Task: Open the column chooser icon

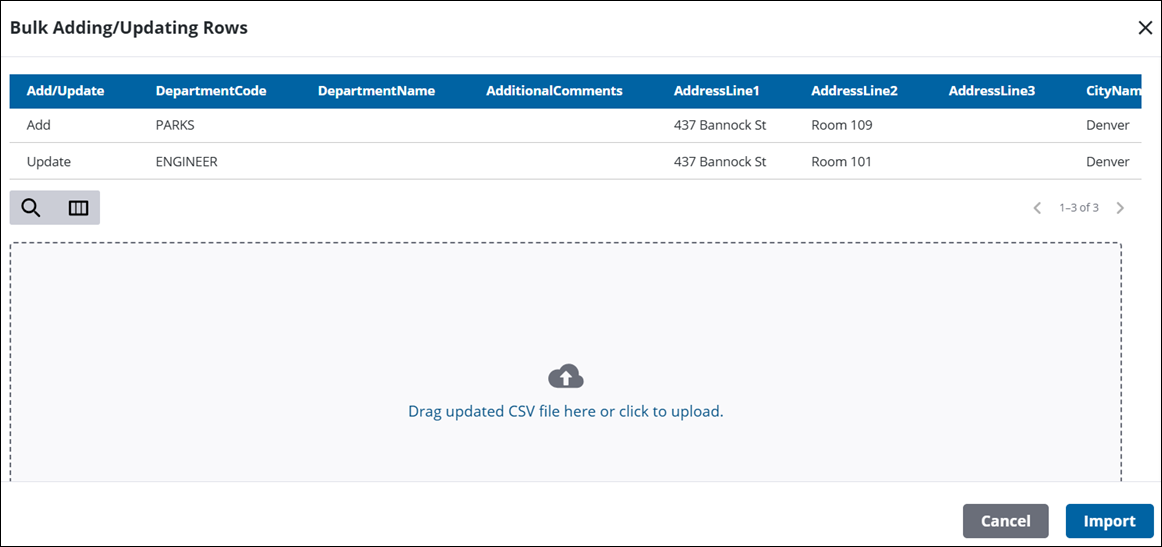Action: tap(78, 208)
